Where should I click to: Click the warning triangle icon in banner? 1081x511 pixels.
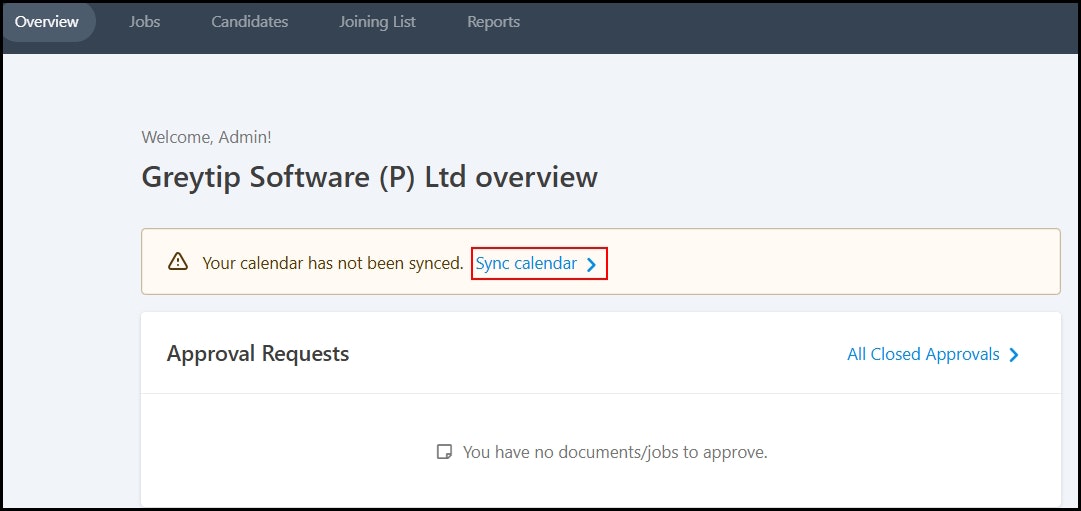pos(178,261)
